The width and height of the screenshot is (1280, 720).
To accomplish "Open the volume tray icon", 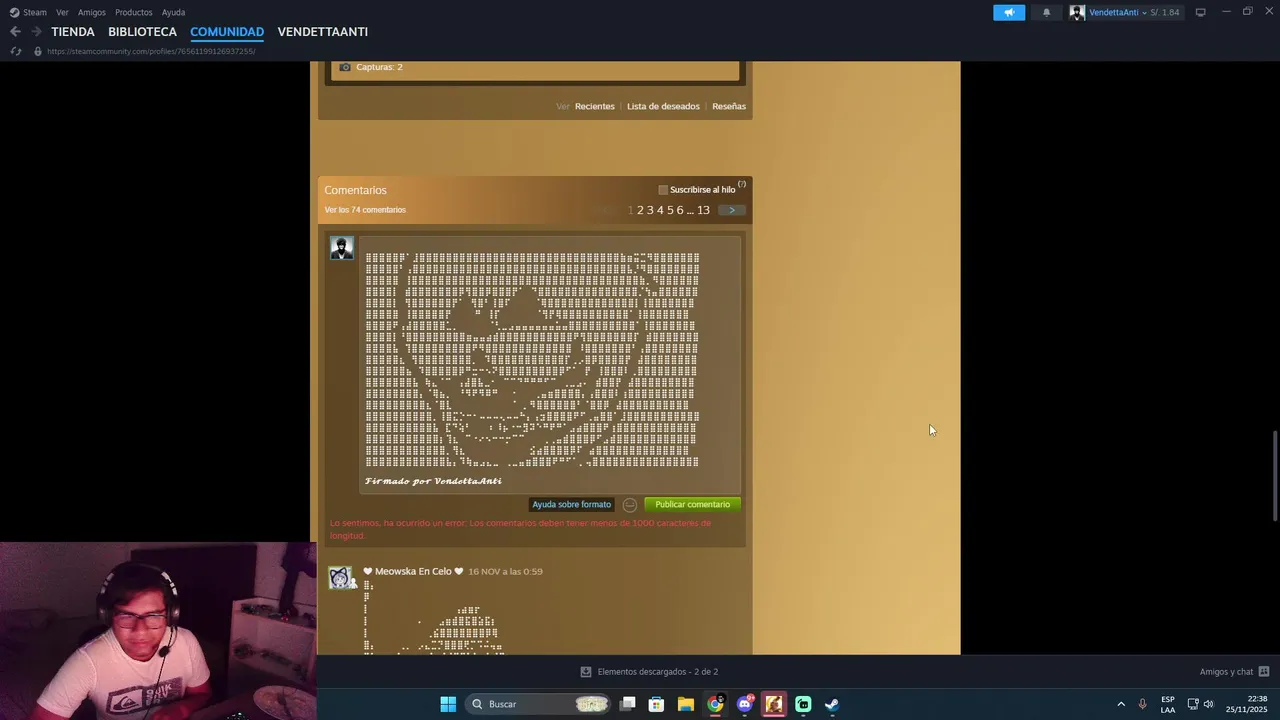I will [1209, 704].
